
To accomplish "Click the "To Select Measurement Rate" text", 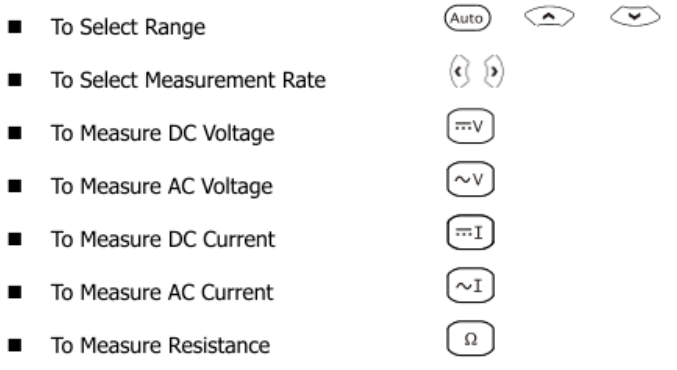I will tap(188, 80).
